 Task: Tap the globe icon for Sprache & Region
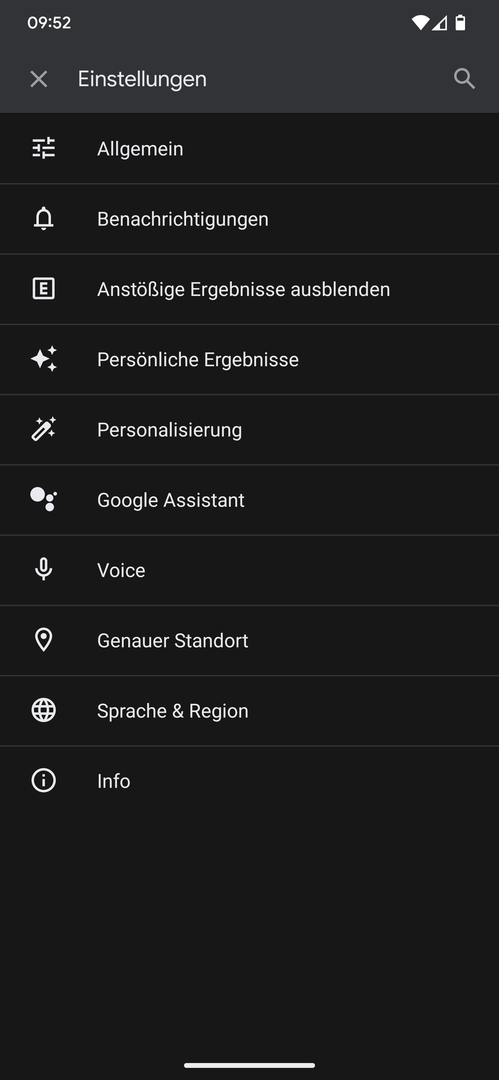pyautogui.click(x=43, y=710)
